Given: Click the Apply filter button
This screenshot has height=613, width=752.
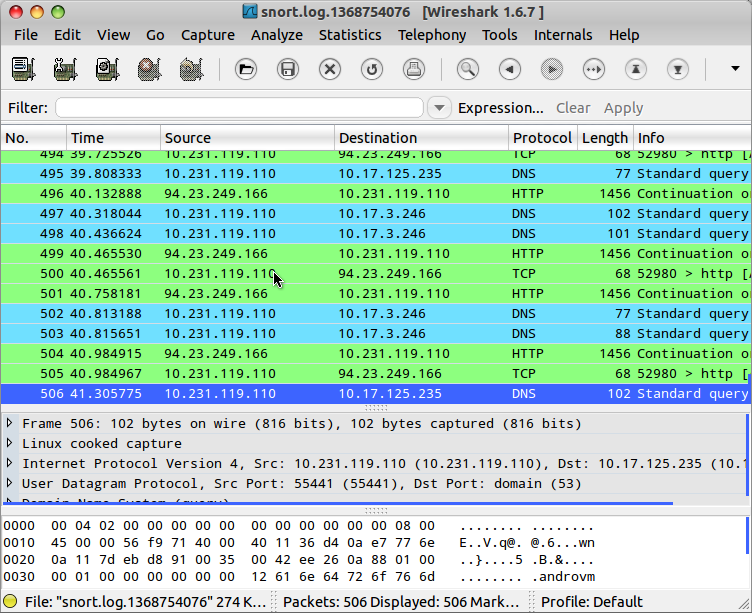Looking at the screenshot, I should tap(623, 108).
